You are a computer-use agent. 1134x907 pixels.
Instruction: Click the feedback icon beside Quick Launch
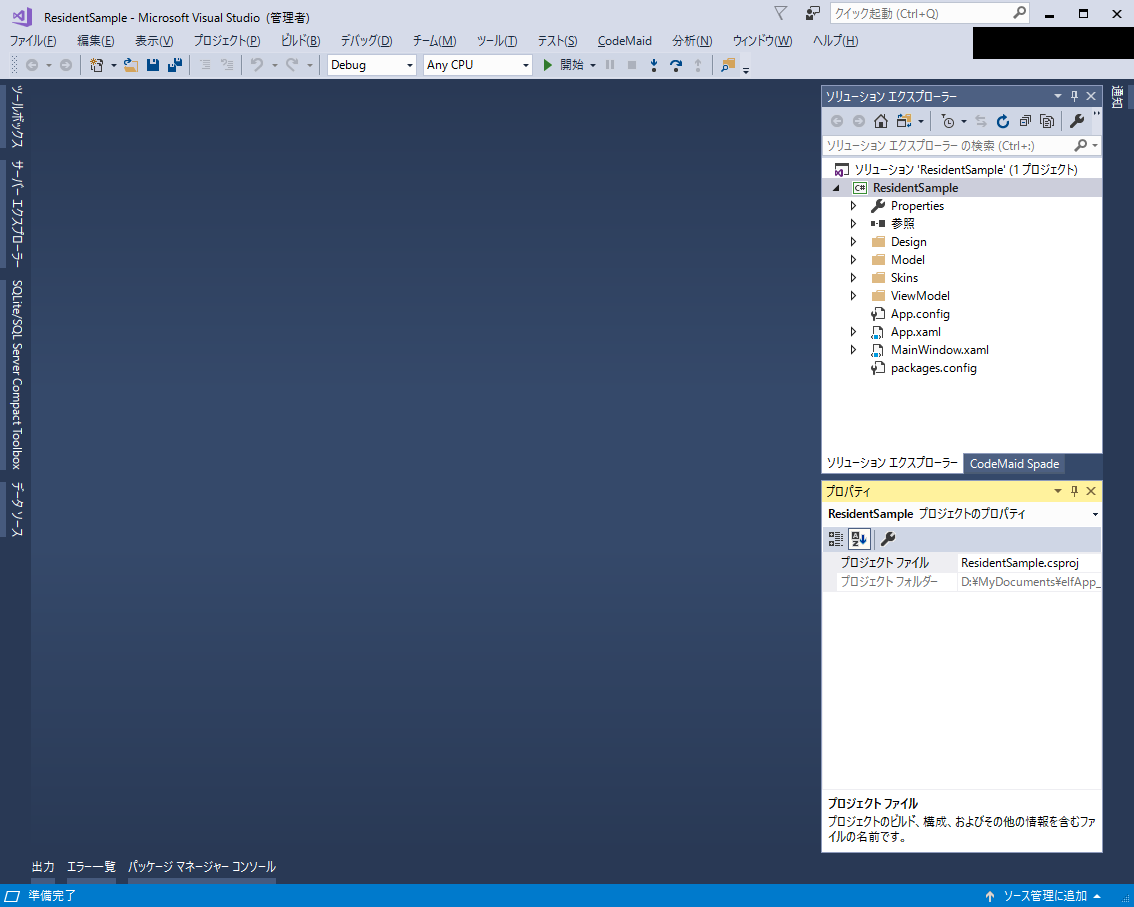(813, 13)
